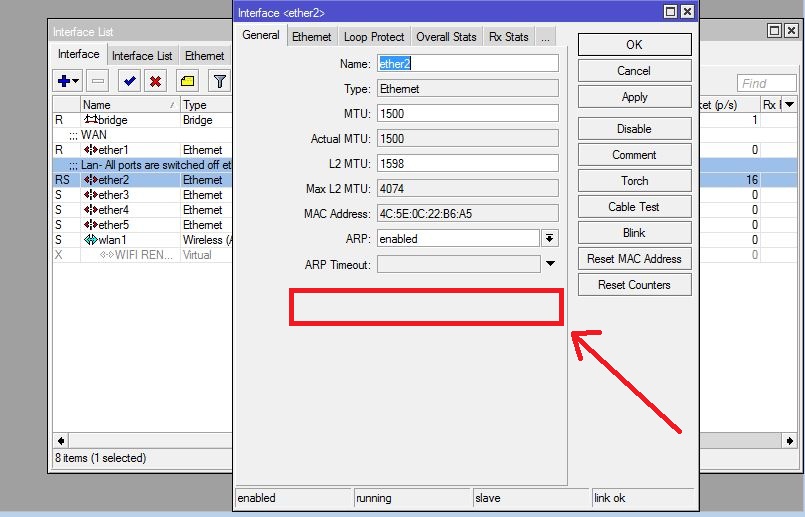The height and width of the screenshot is (517, 805).
Task: Open the Loop Protect tab
Action: [x=374, y=37]
